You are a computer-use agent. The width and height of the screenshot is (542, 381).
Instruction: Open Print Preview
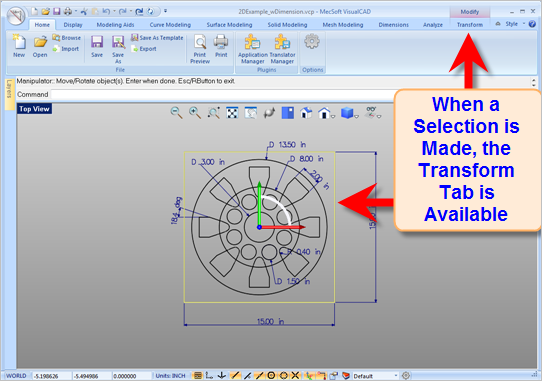point(200,49)
